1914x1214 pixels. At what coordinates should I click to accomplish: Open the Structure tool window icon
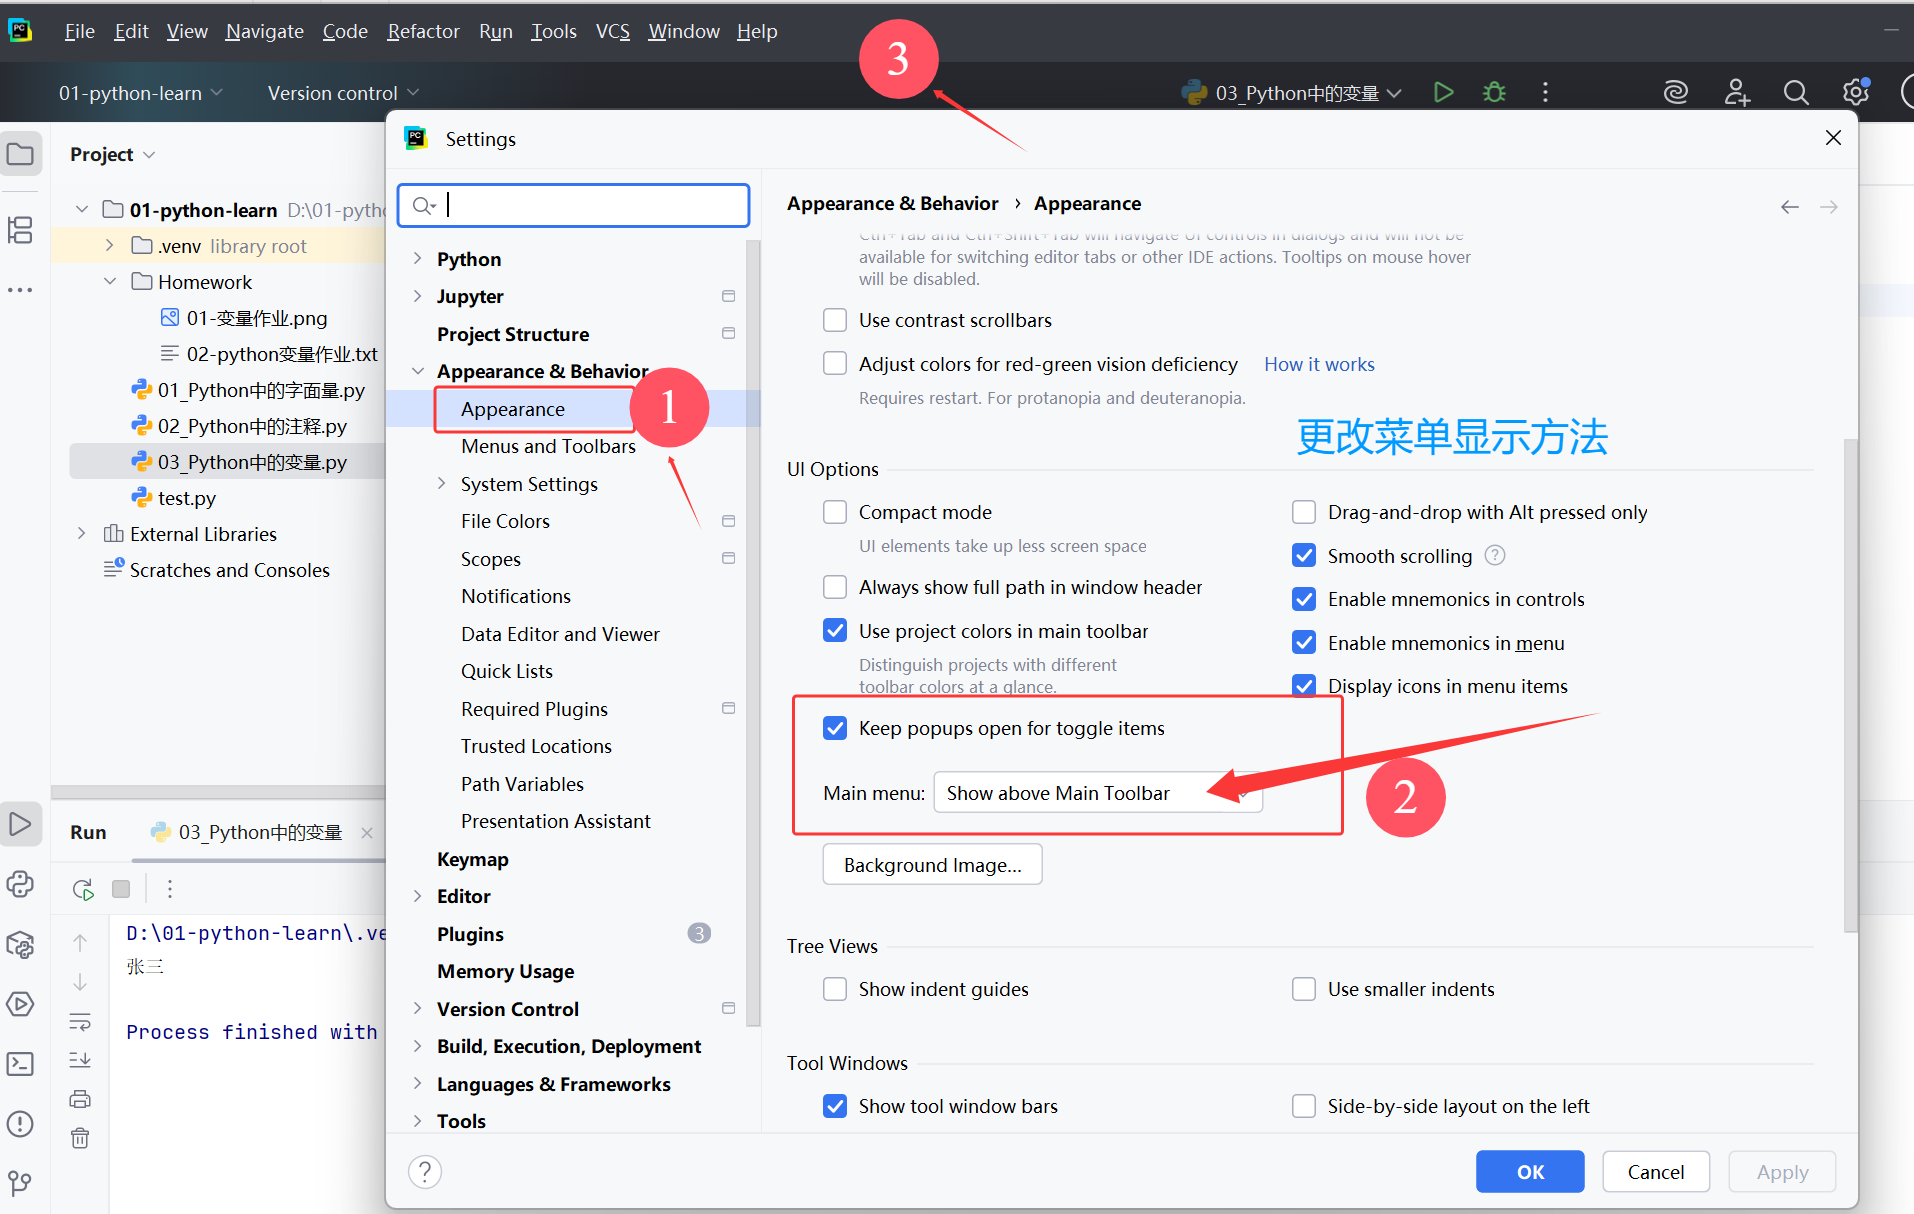20,229
